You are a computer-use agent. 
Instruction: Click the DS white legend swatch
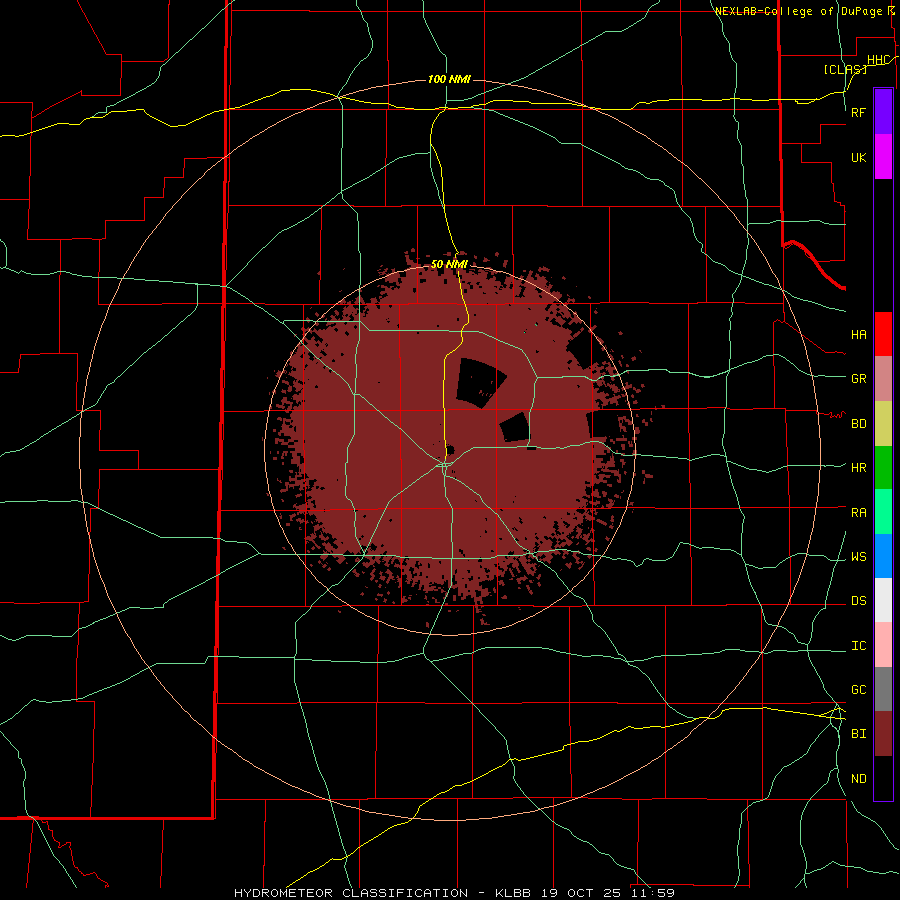883,600
